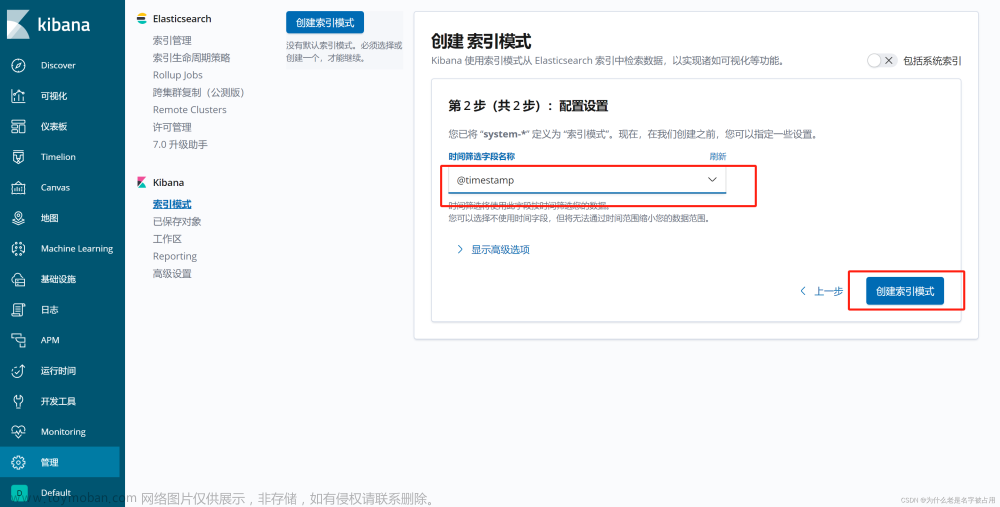Click the top 创建索引模式 button
Image resolution: width=1000 pixels, height=507 pixels.
click(x=325, y=22)
